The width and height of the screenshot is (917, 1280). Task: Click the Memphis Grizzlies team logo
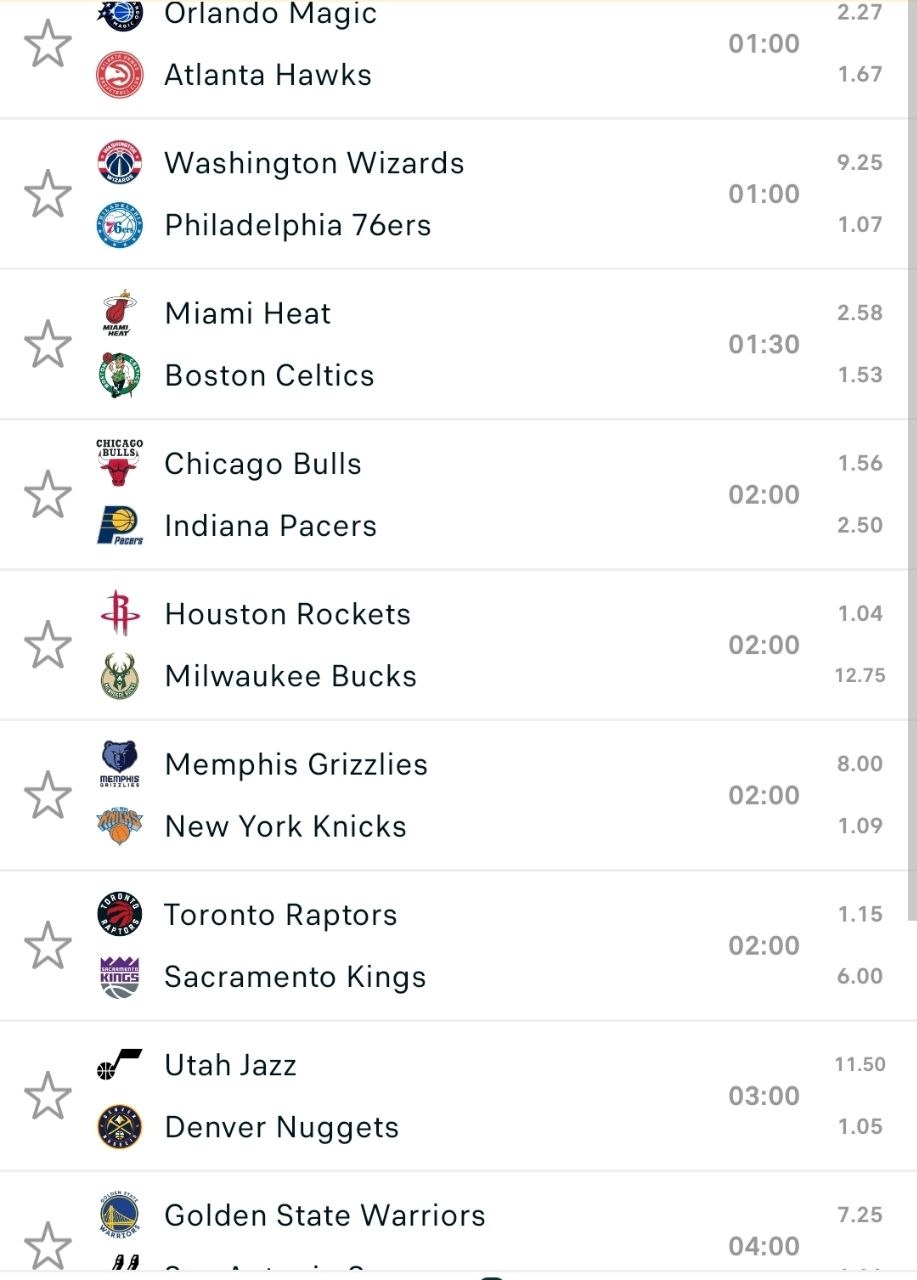pos(120,764)
